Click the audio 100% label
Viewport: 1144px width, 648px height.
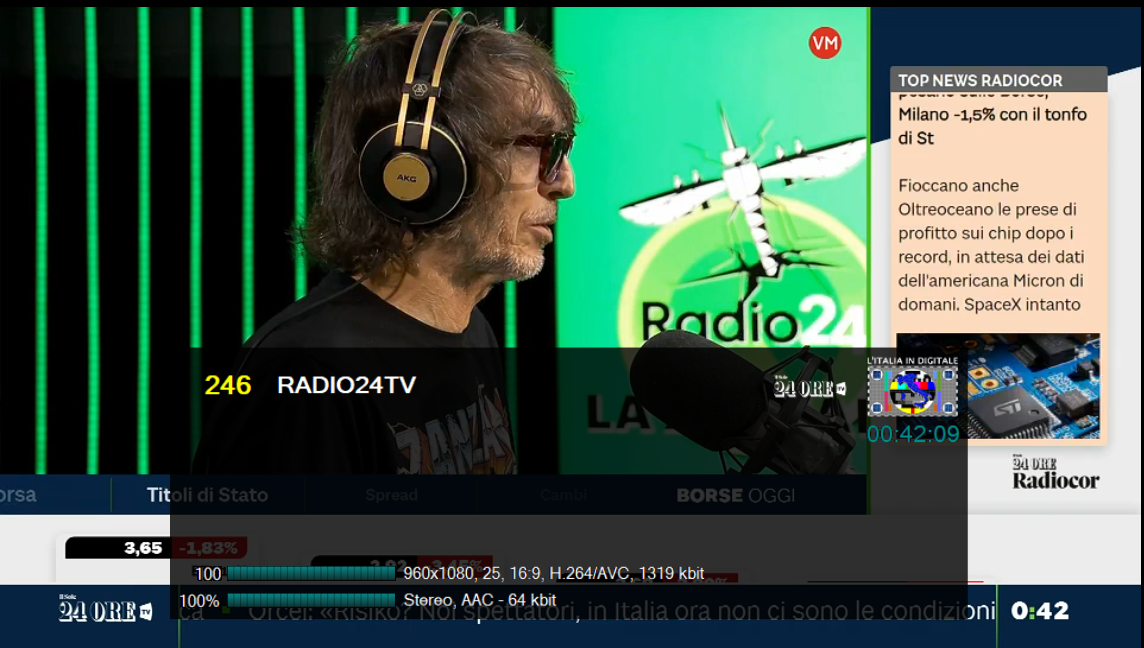pyautogui.click(x=199, y=601)
